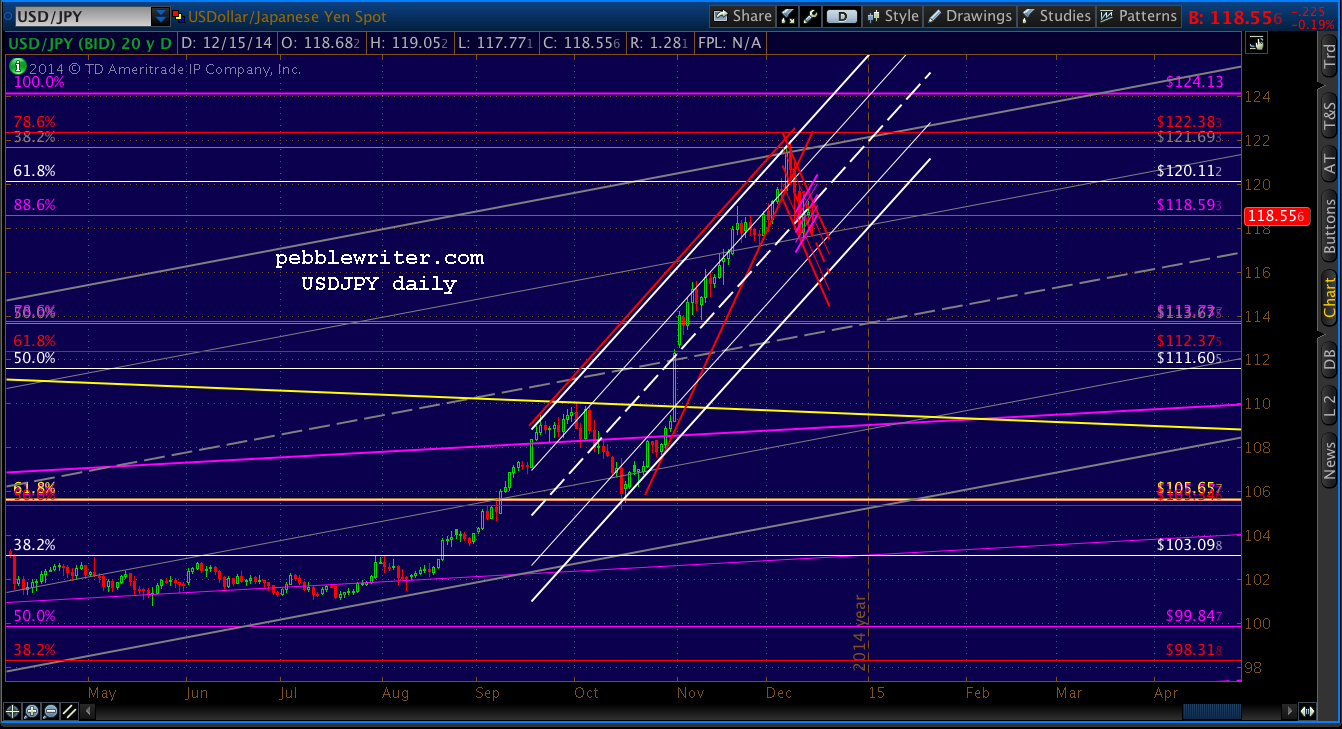Image resolution: width=1342 pixels, height=729 pixels.
Task: Click the $112.37 Fibonacci price label
Action: 1191,341
